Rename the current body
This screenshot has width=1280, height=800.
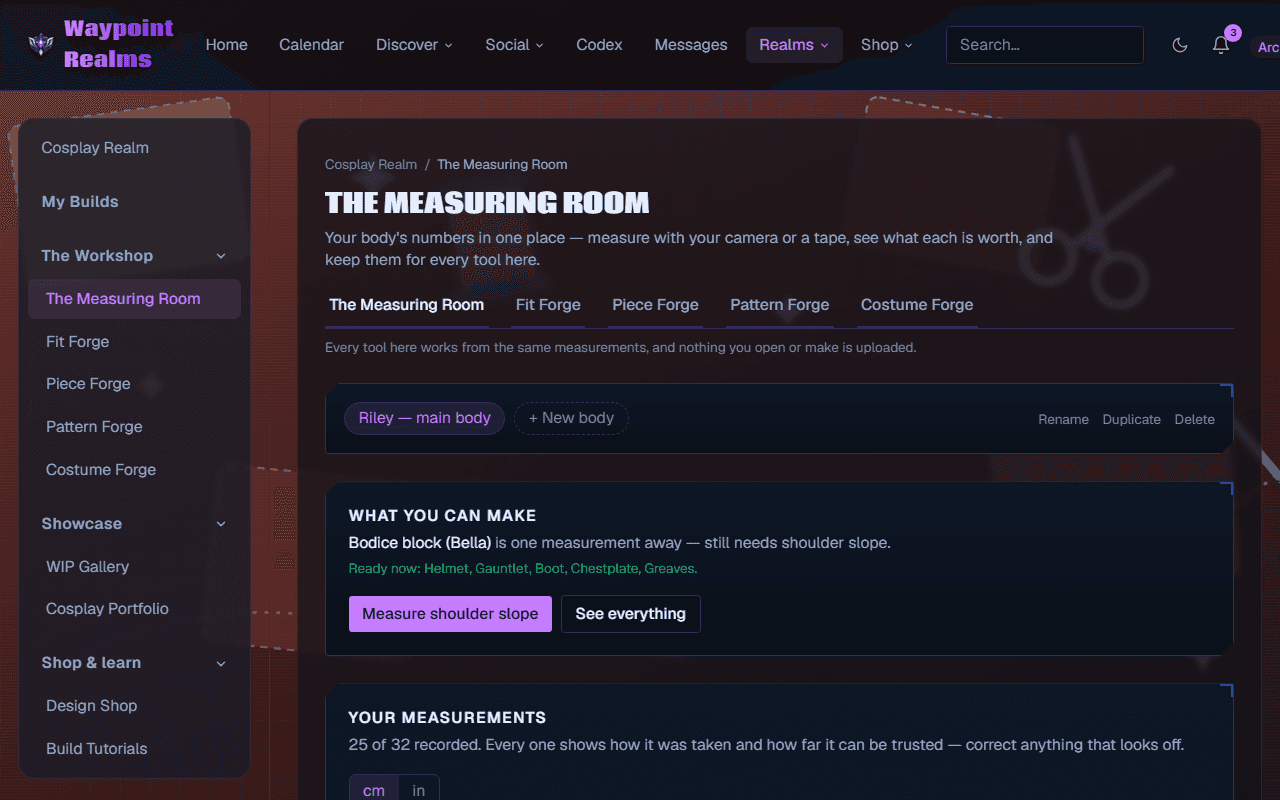pos(1063,420)
